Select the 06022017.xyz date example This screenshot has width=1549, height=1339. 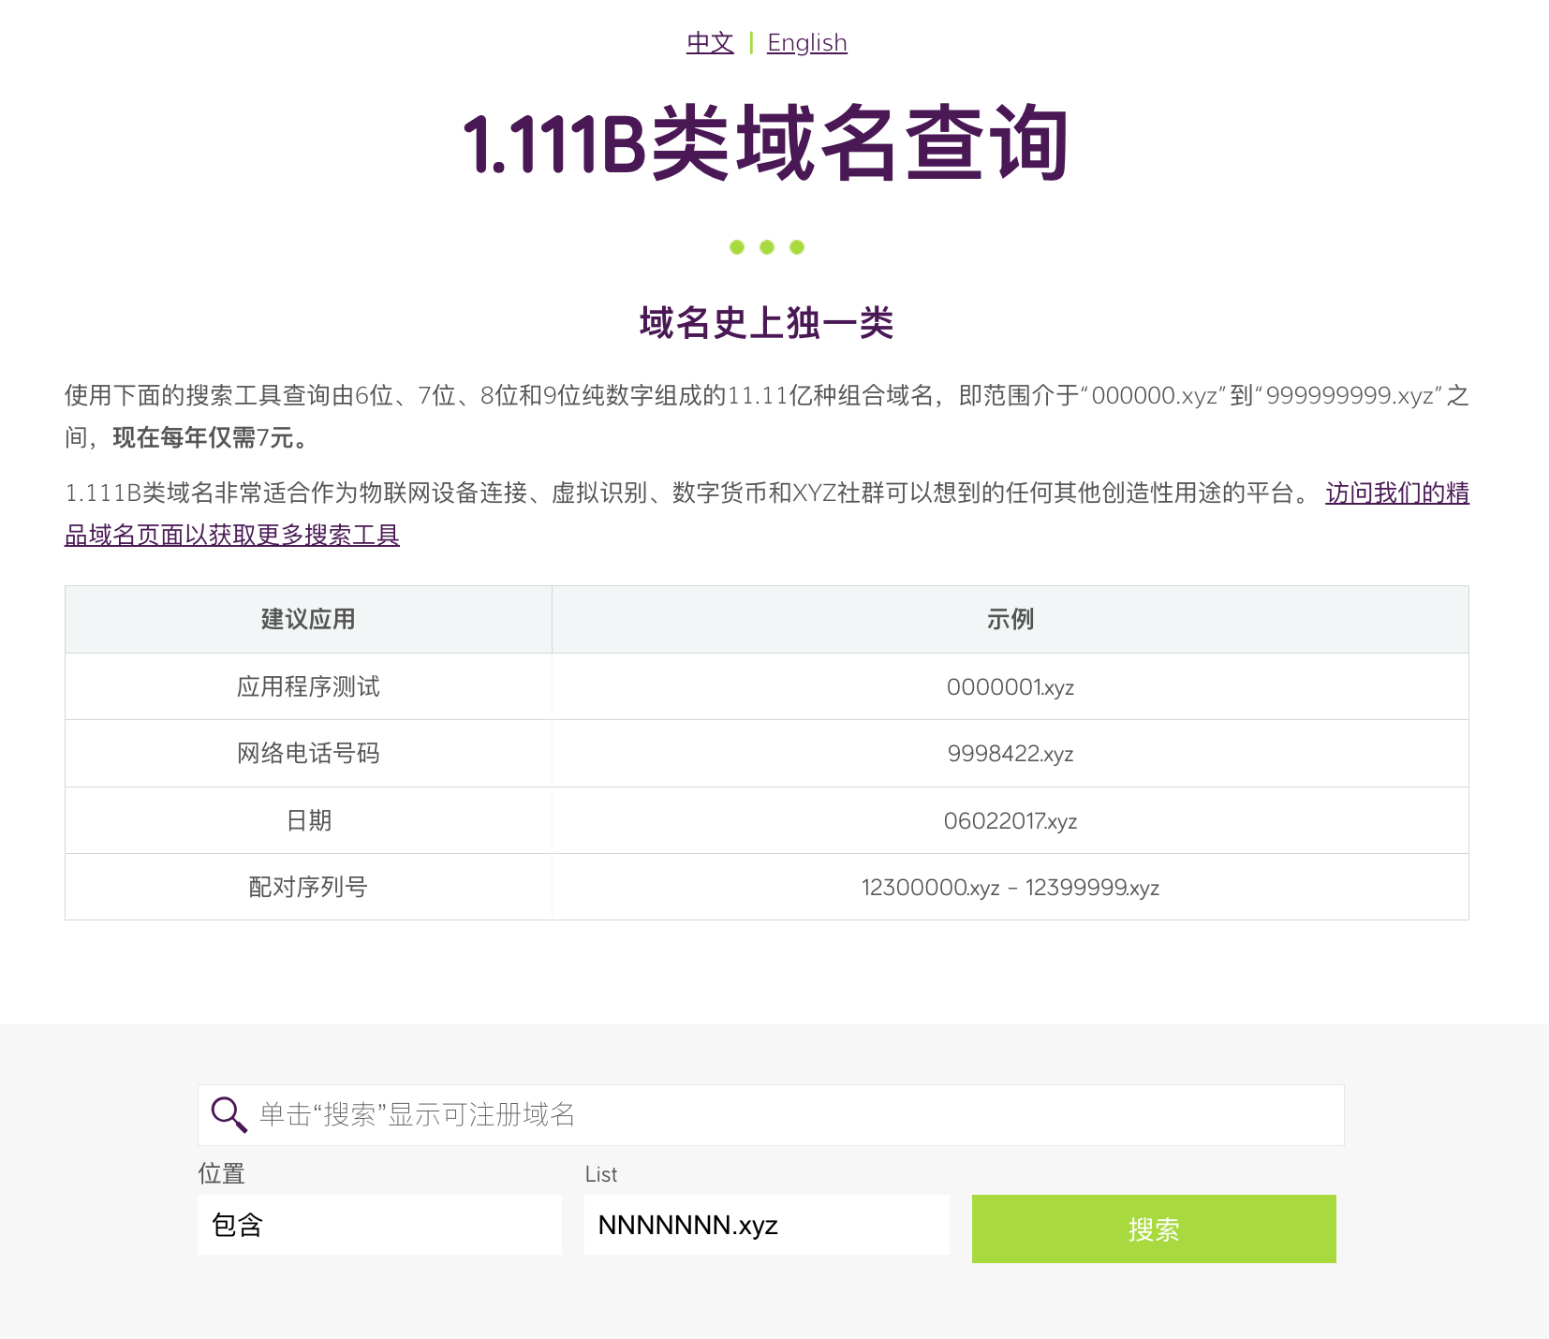click(x=1011, y=820)
